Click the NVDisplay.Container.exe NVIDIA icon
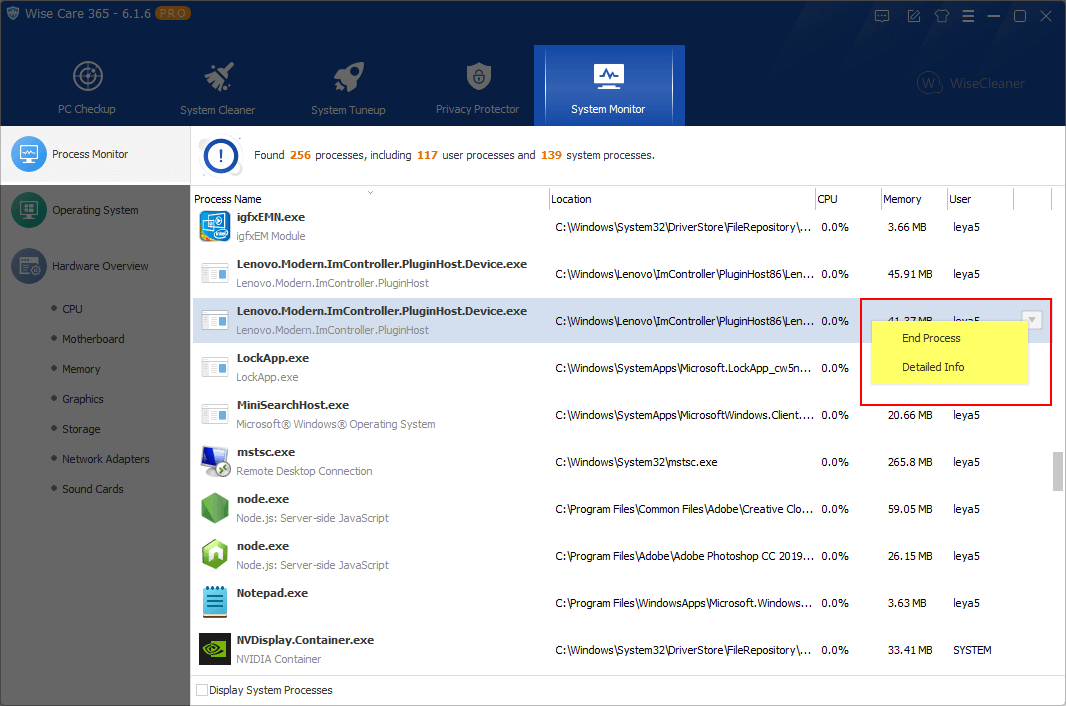The width and height of the screenshot is (1066, 706). click(x=215, y=649)
